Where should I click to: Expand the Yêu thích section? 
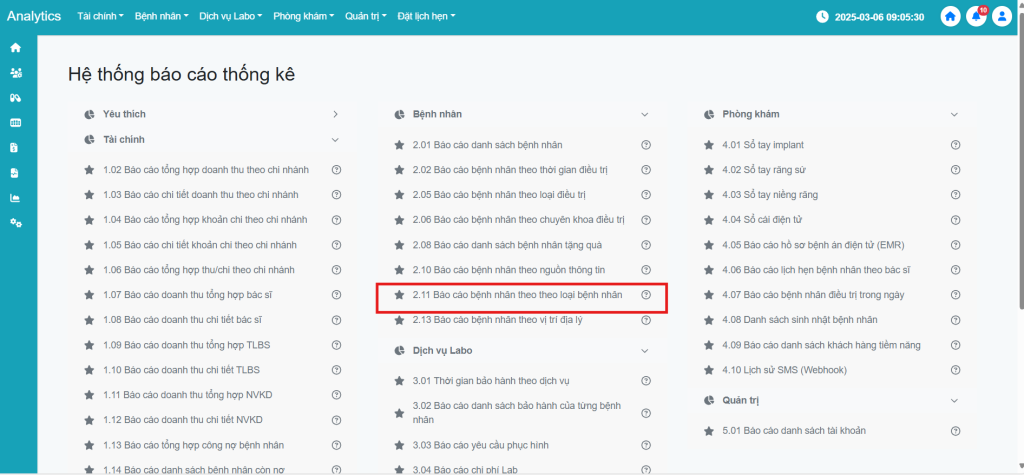tap(335, 115)
